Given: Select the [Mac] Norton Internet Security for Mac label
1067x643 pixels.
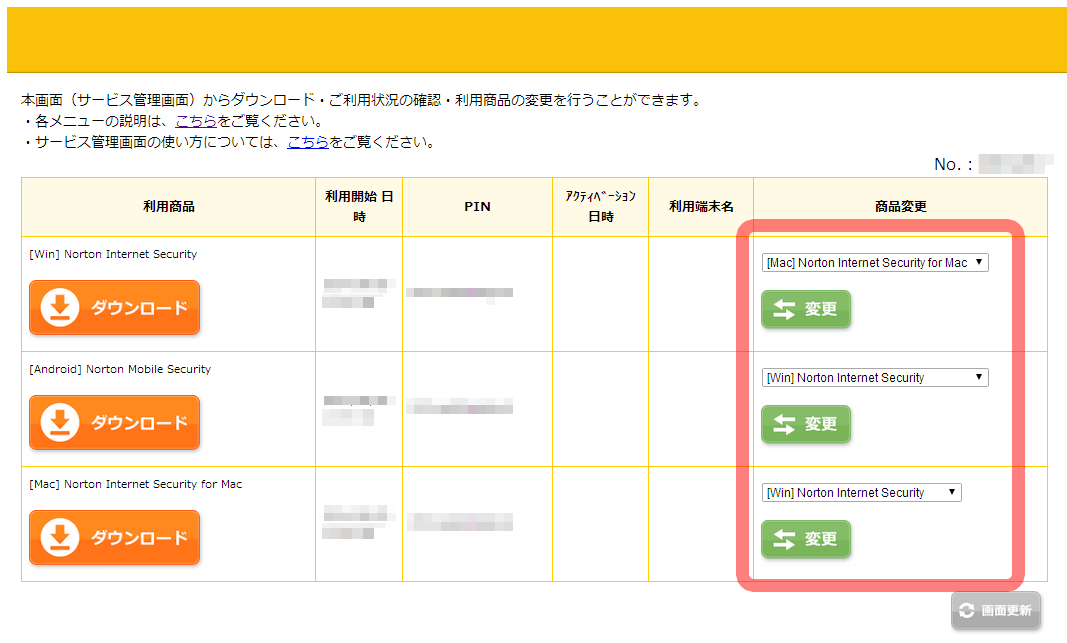Looking at the screenshot, I should pyautogui.click(x=135, y=484).
